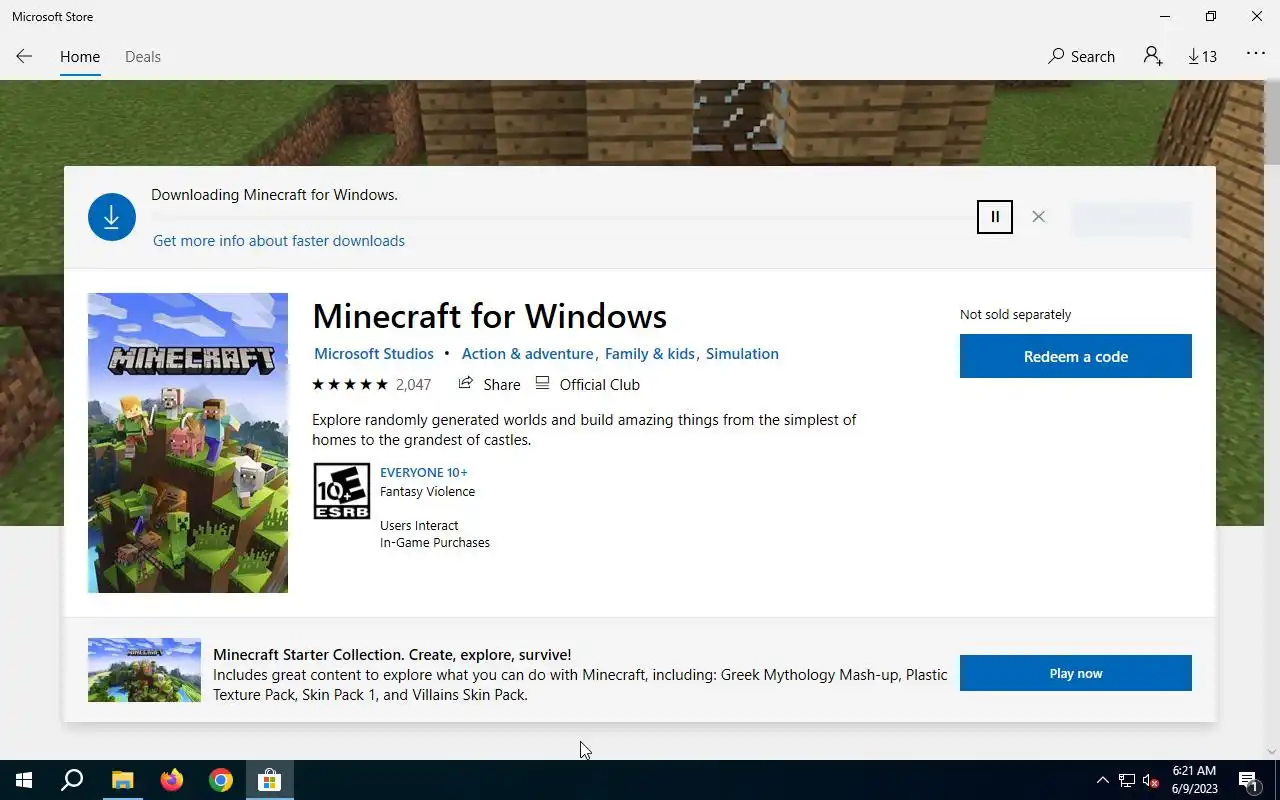Viewport: 1280px width, 800px height.
Task: Restore down the Microsoft Store window
Action: tap(1211, 16)
